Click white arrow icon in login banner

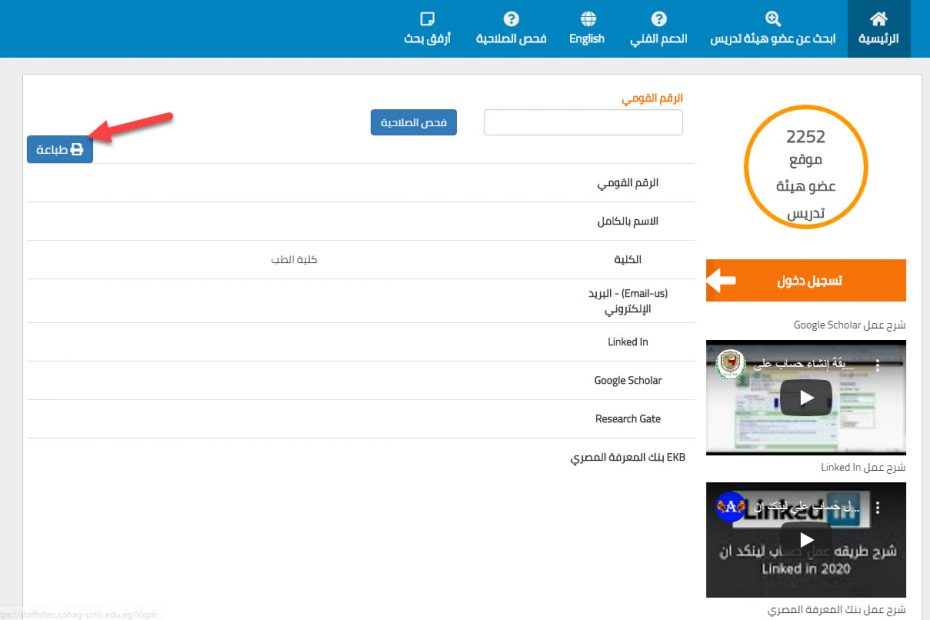(x=721, y=281)
